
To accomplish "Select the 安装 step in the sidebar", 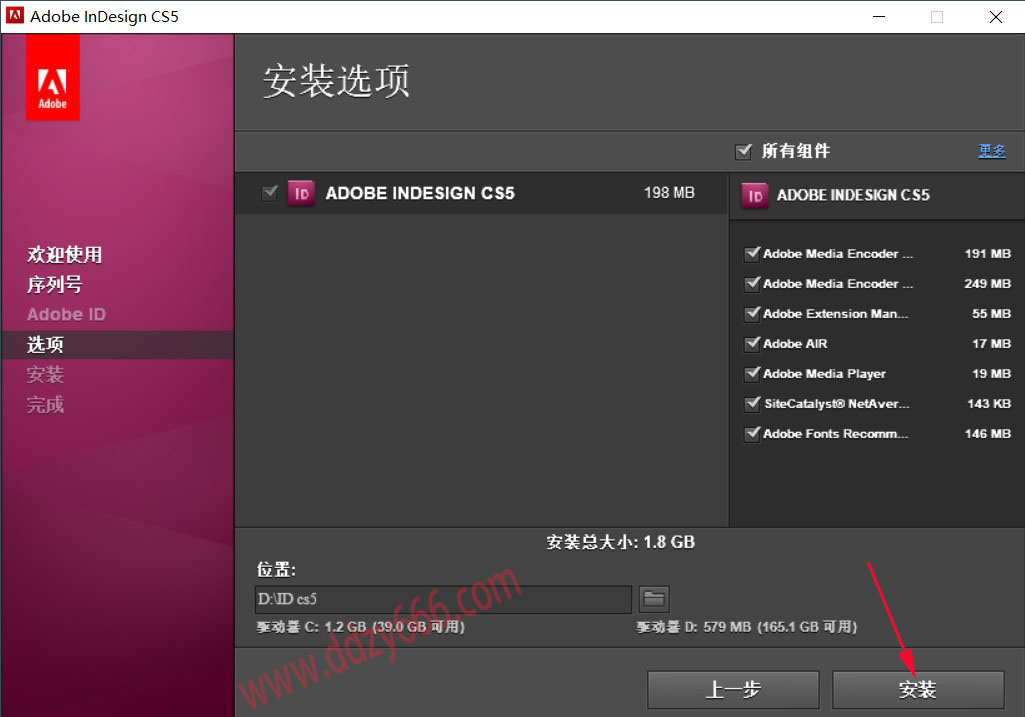I will coord(45,375).
